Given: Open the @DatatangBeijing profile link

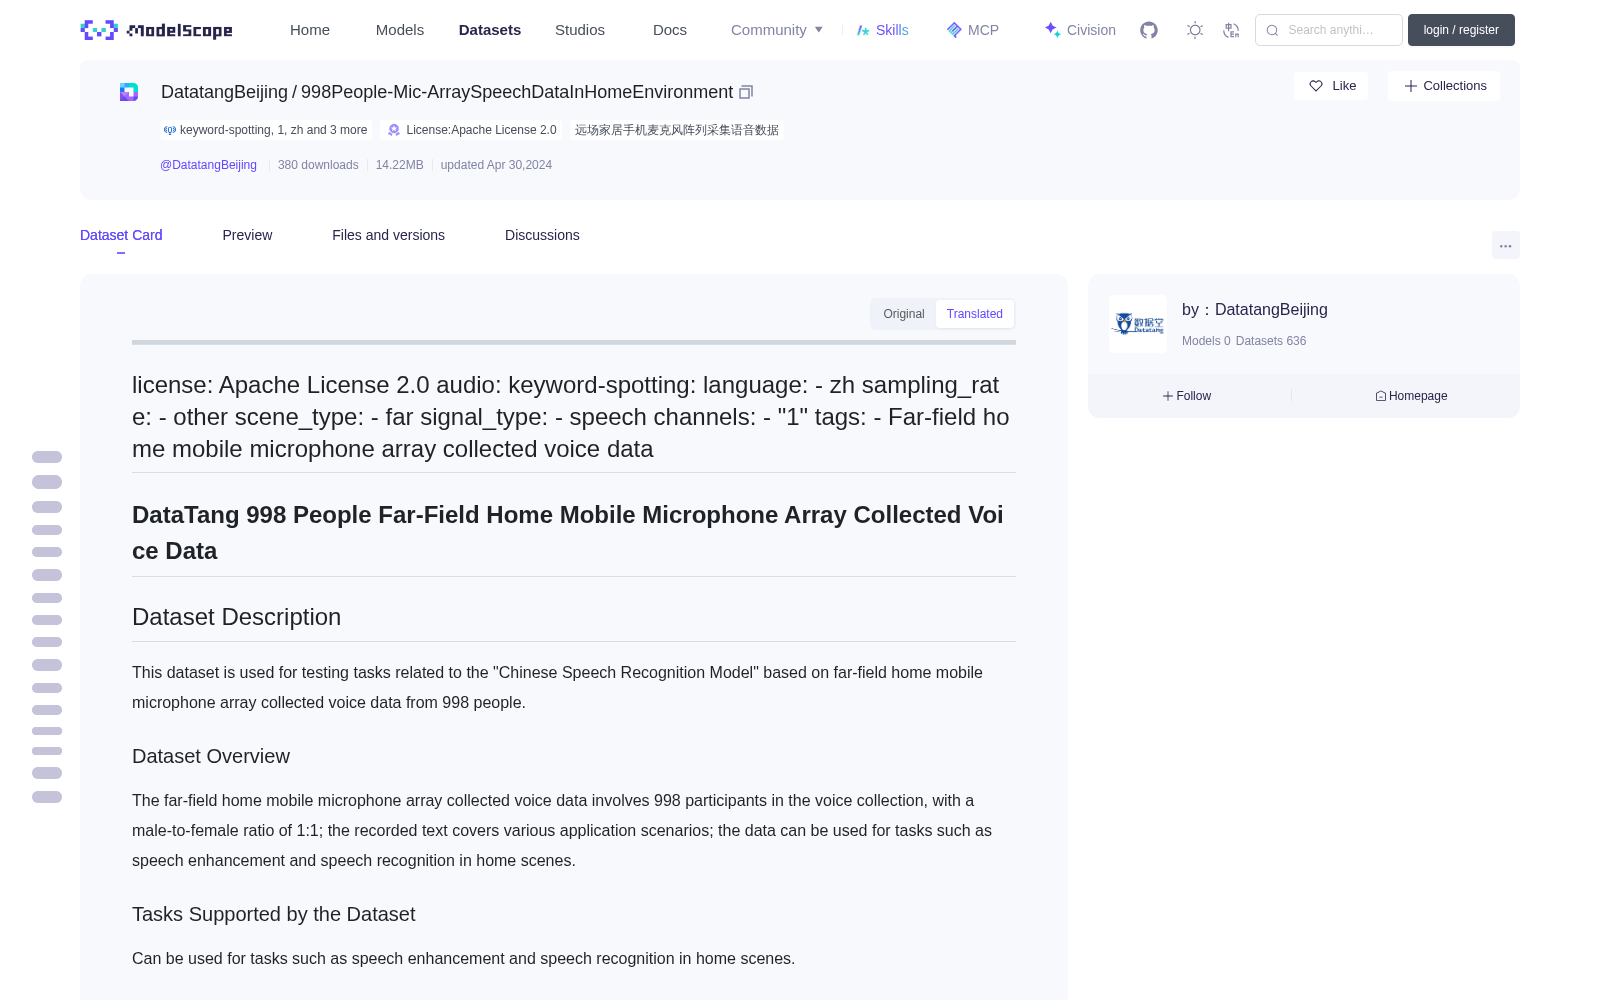Looking at the screenshot, I should click(x=208, y=165).
